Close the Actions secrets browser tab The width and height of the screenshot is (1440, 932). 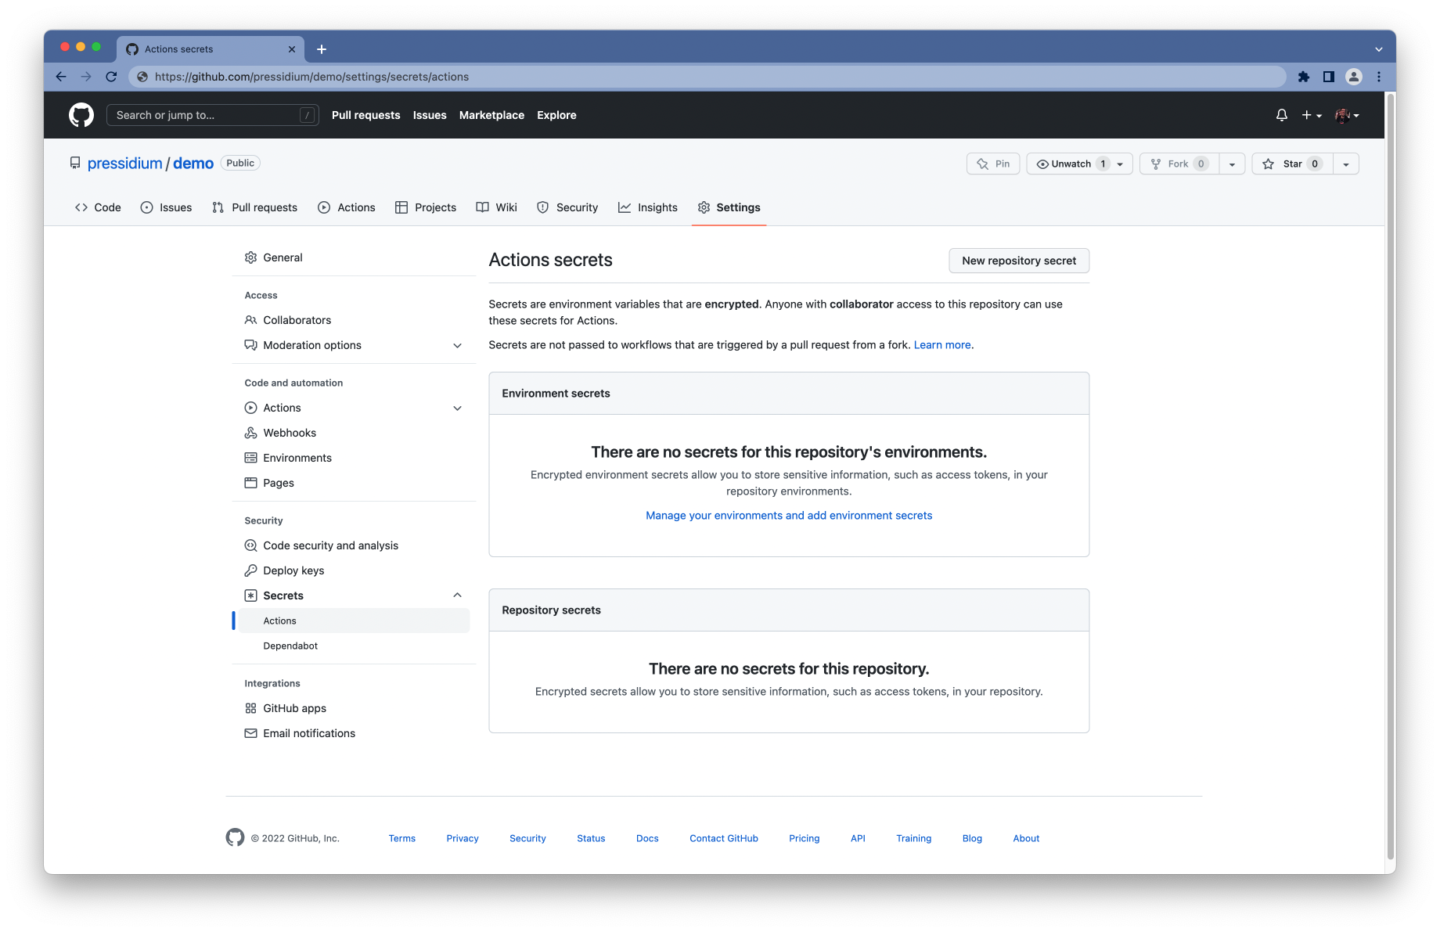pyautogui.click(x=292, y=49)
